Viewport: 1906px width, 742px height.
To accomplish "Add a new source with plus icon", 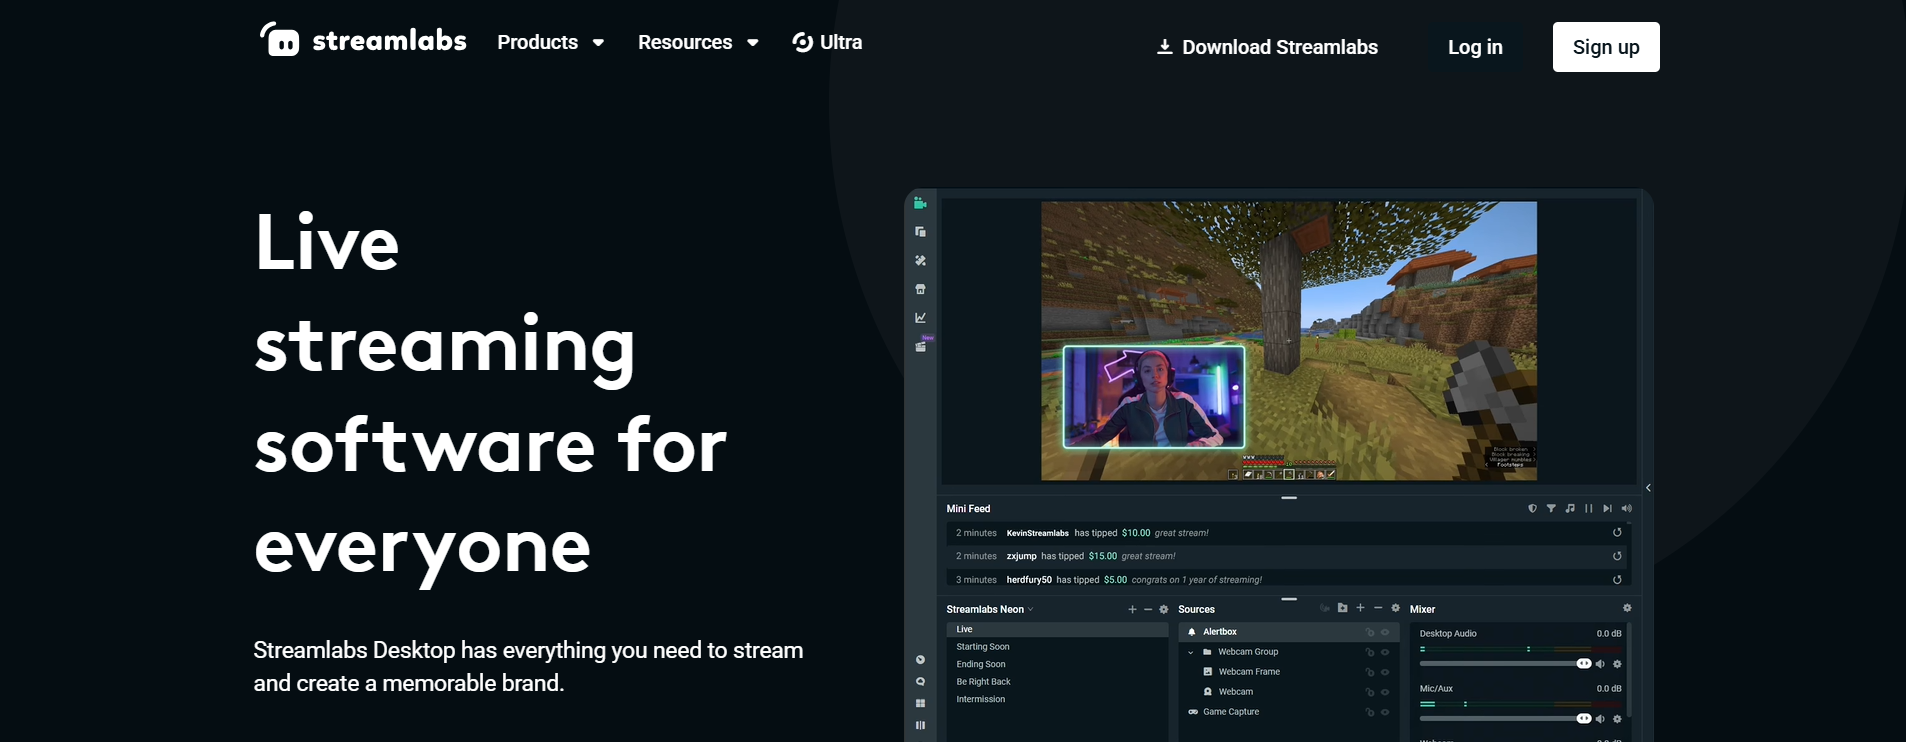I will (x=1360, y=608).
